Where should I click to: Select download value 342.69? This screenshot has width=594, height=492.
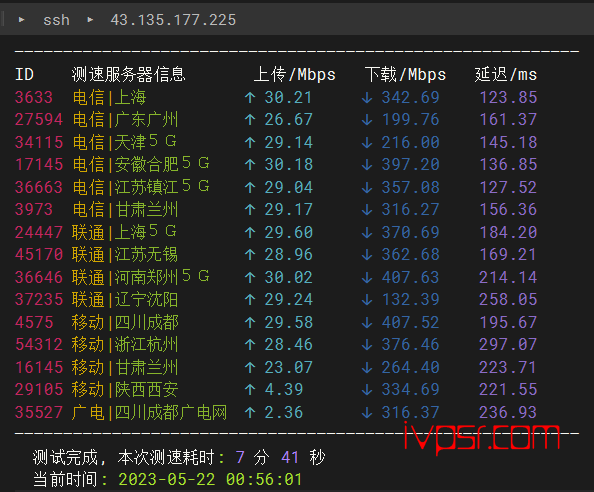pos(410,97)
